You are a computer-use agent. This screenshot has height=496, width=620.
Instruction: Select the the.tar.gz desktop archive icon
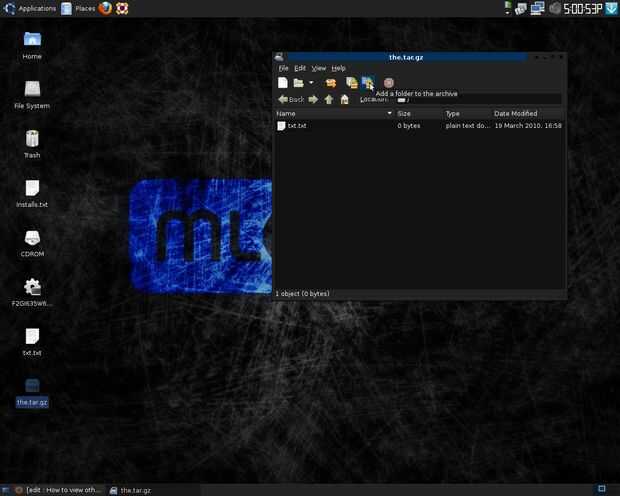pos(32,392)
